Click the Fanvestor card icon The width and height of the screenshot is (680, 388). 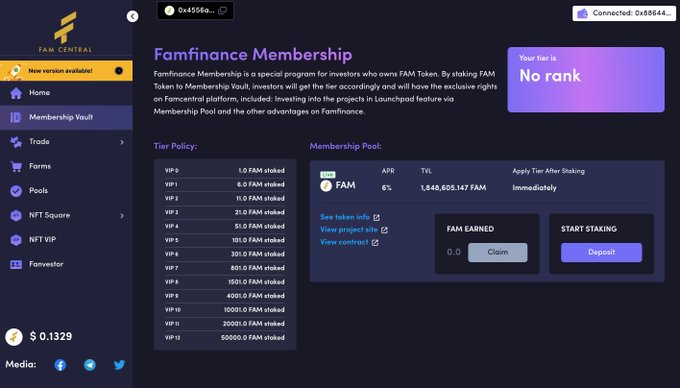click(x=16, y=264)
